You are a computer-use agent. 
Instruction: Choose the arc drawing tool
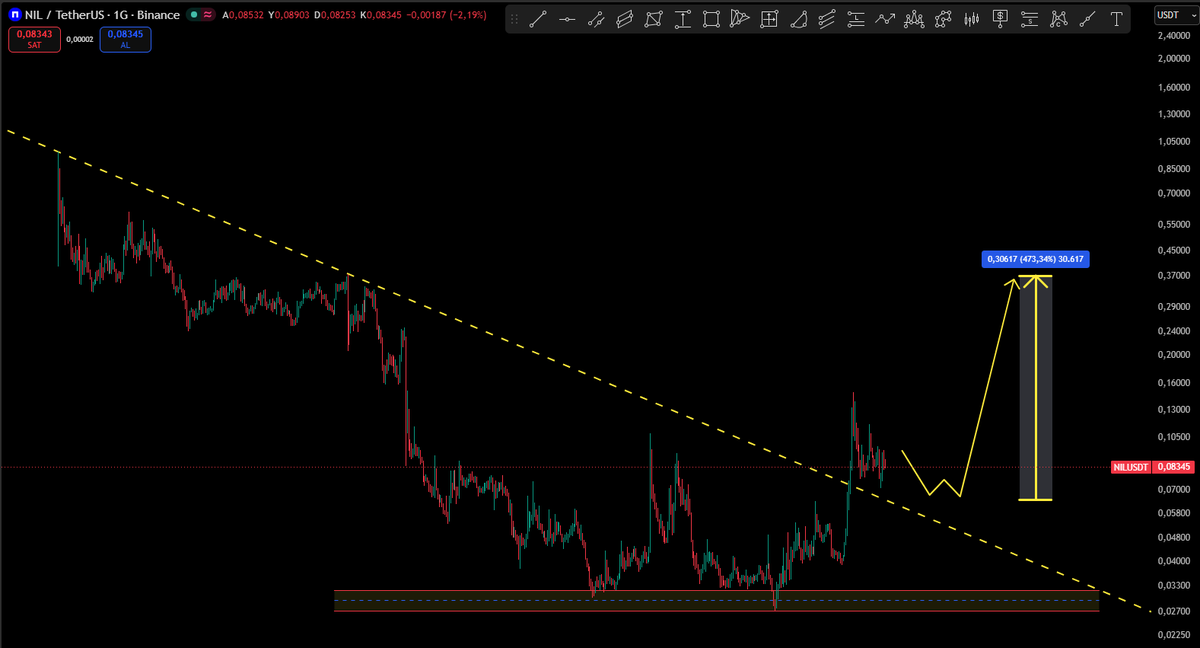coord(798,18)
